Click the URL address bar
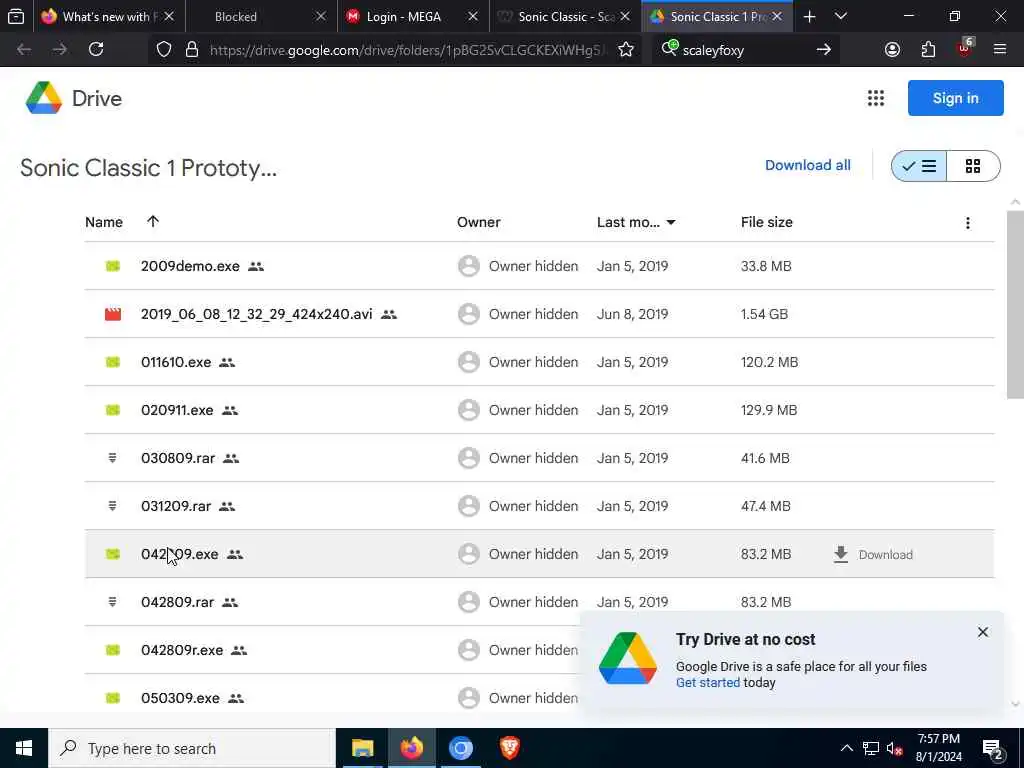 coord(406,50)
